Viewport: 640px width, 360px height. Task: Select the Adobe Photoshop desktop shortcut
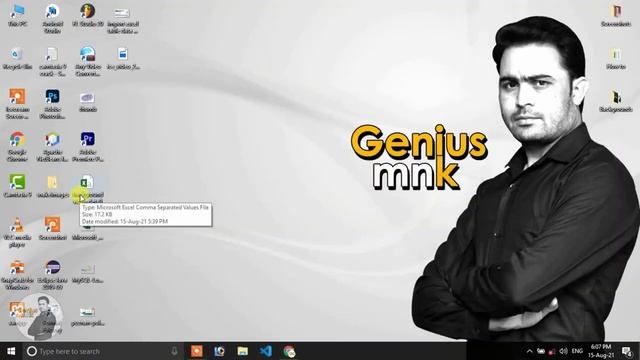[x=53, y=104]
